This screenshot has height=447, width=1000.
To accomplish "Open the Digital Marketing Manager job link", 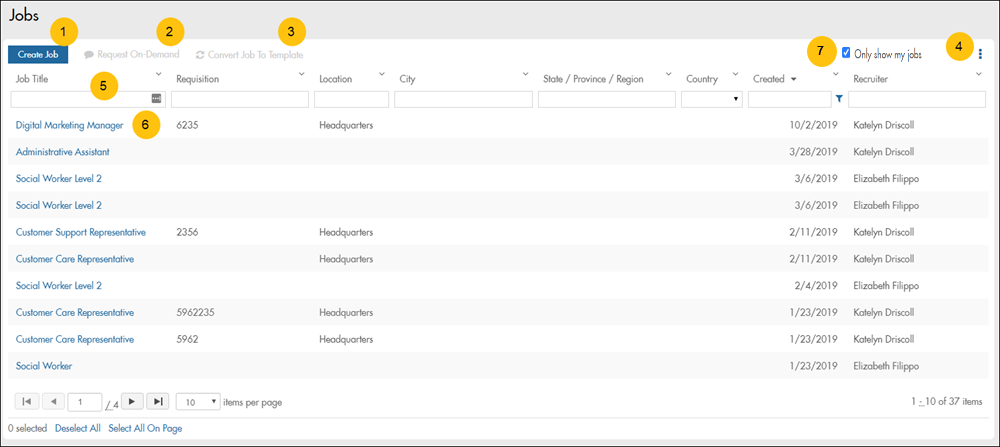I will coord(69,125).
